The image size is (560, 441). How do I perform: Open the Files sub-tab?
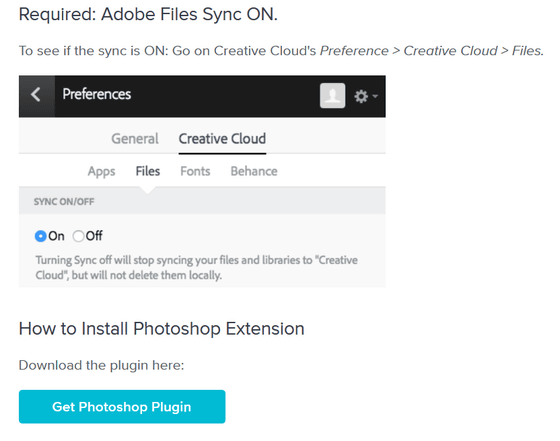click(148, 171)
